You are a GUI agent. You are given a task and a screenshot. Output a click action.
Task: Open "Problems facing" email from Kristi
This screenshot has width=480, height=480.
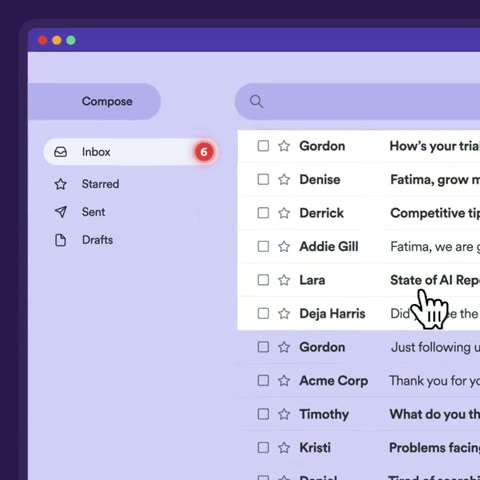(x=435, y=448)
